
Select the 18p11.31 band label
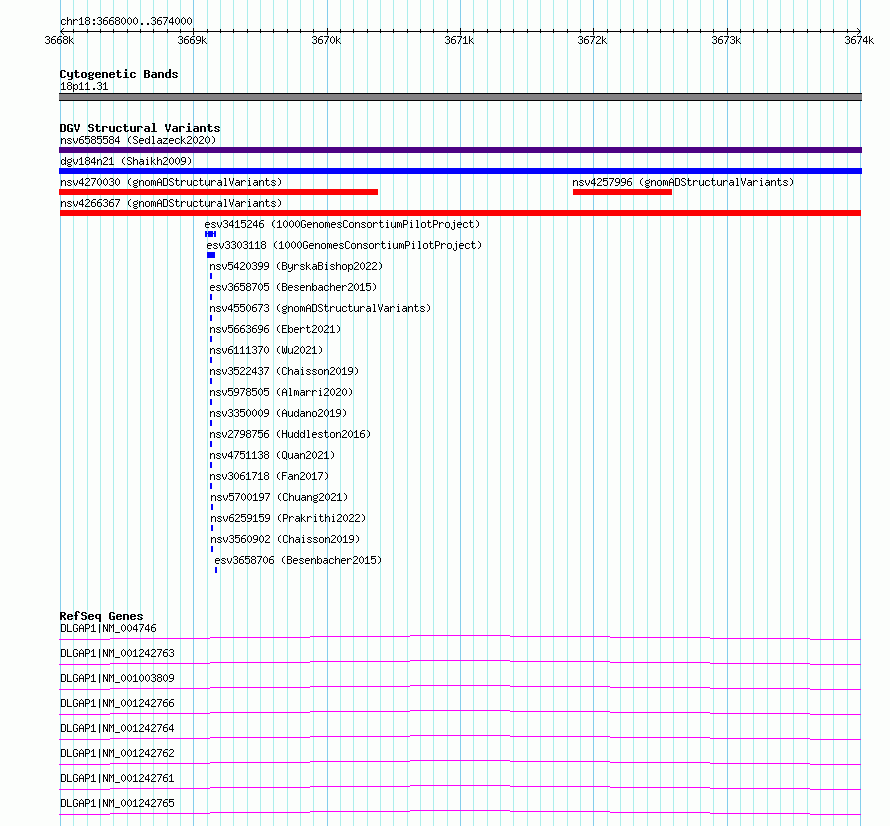pyautogui.click(x=84, y=86)
